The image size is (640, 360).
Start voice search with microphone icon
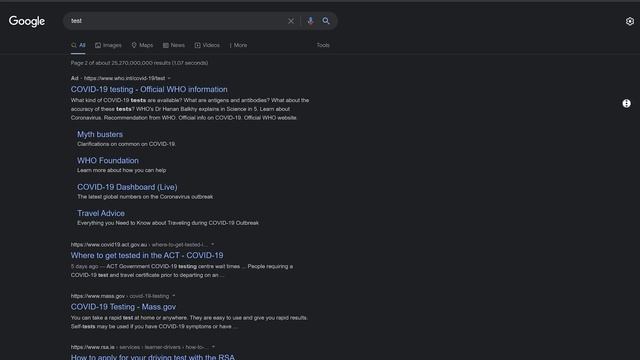[x=311, y=21]
